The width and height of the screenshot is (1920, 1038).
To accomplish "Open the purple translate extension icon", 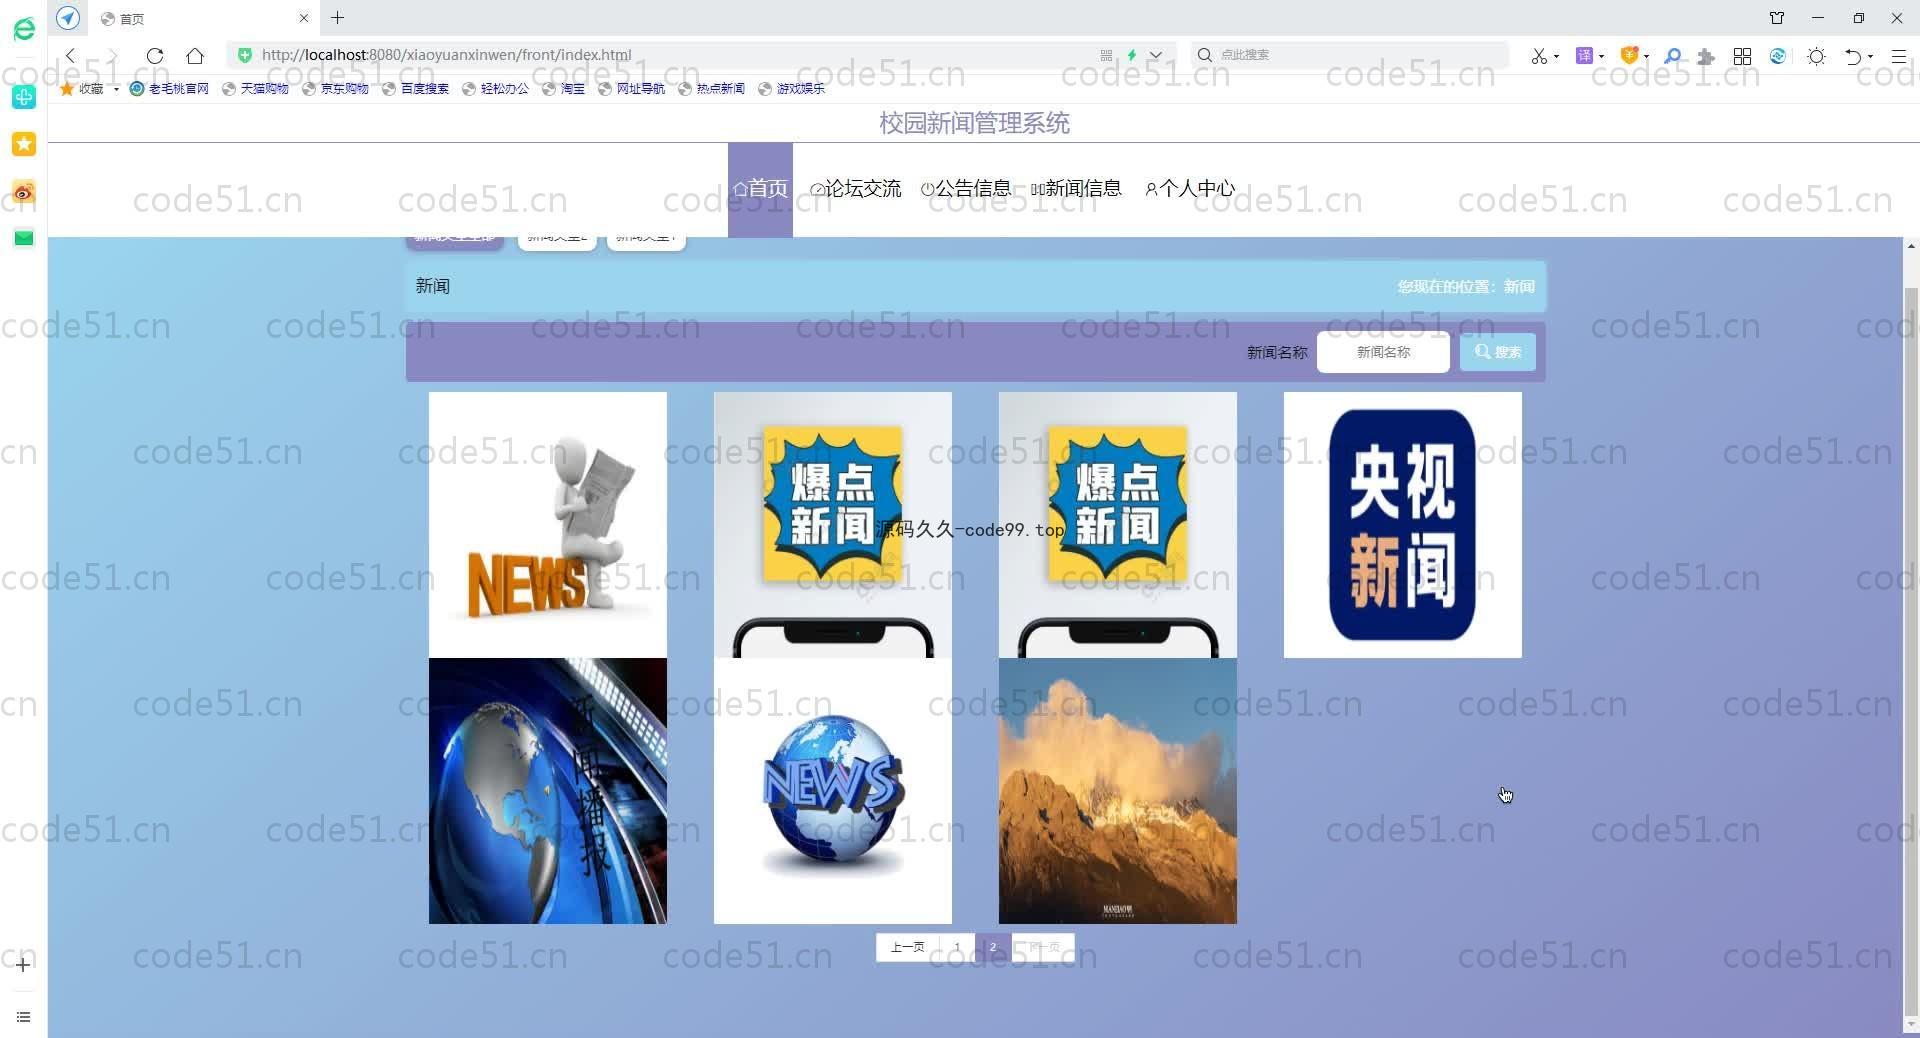I will click(x=1584, y=56).
